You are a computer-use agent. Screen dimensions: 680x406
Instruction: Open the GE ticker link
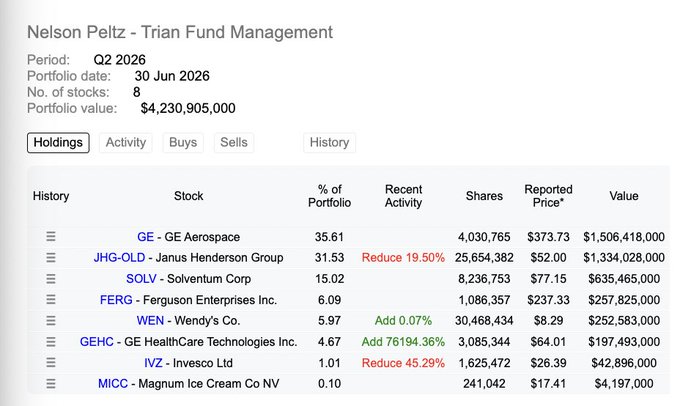click(145, 237)
